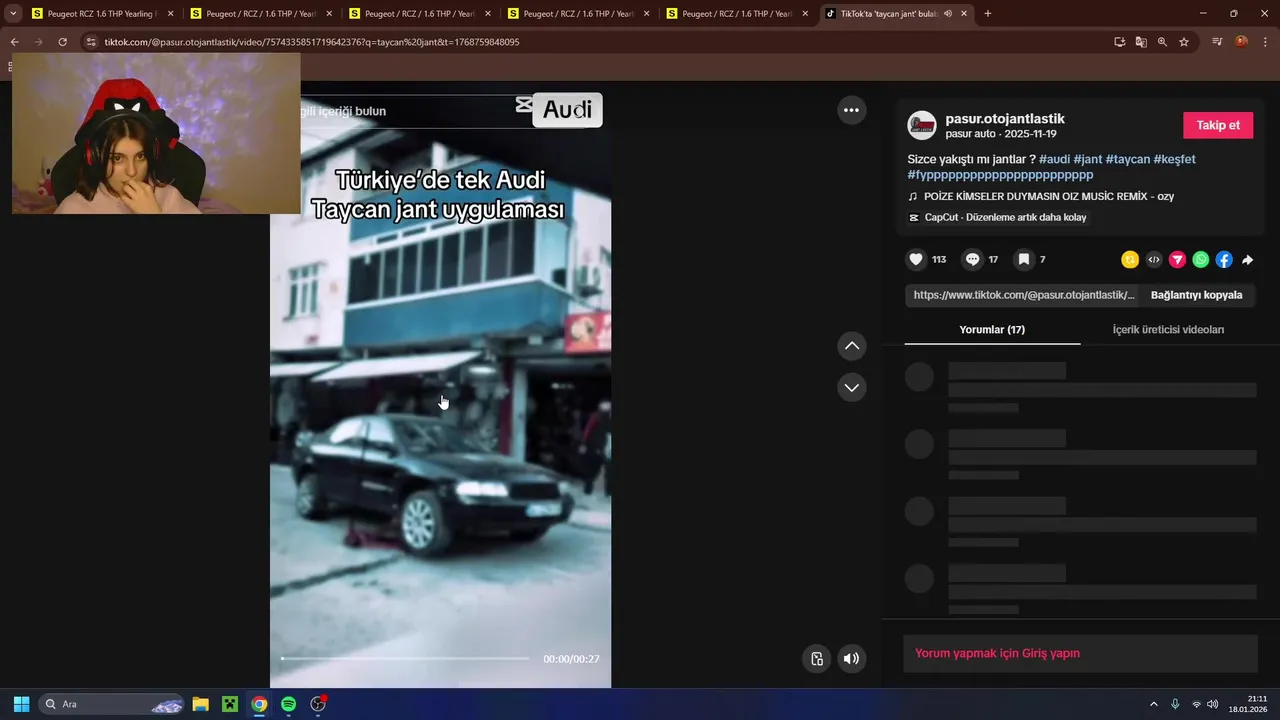Open Chrome media controls icon
The image size is (1280, 720).
pyautogui.click(x=1217, y=42)
